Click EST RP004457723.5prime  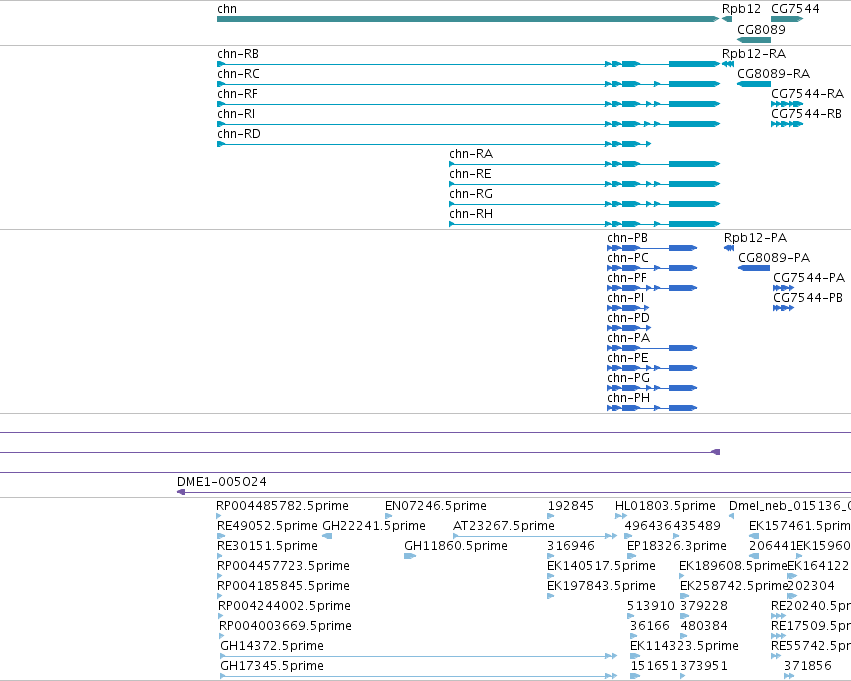[283, 567]
